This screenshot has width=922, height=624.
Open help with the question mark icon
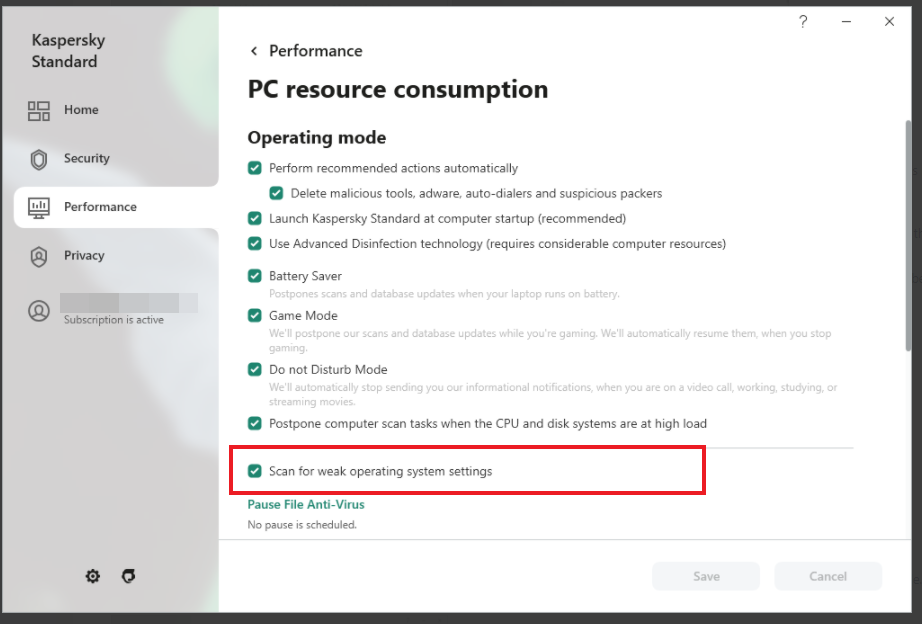(x=803, y=22)
